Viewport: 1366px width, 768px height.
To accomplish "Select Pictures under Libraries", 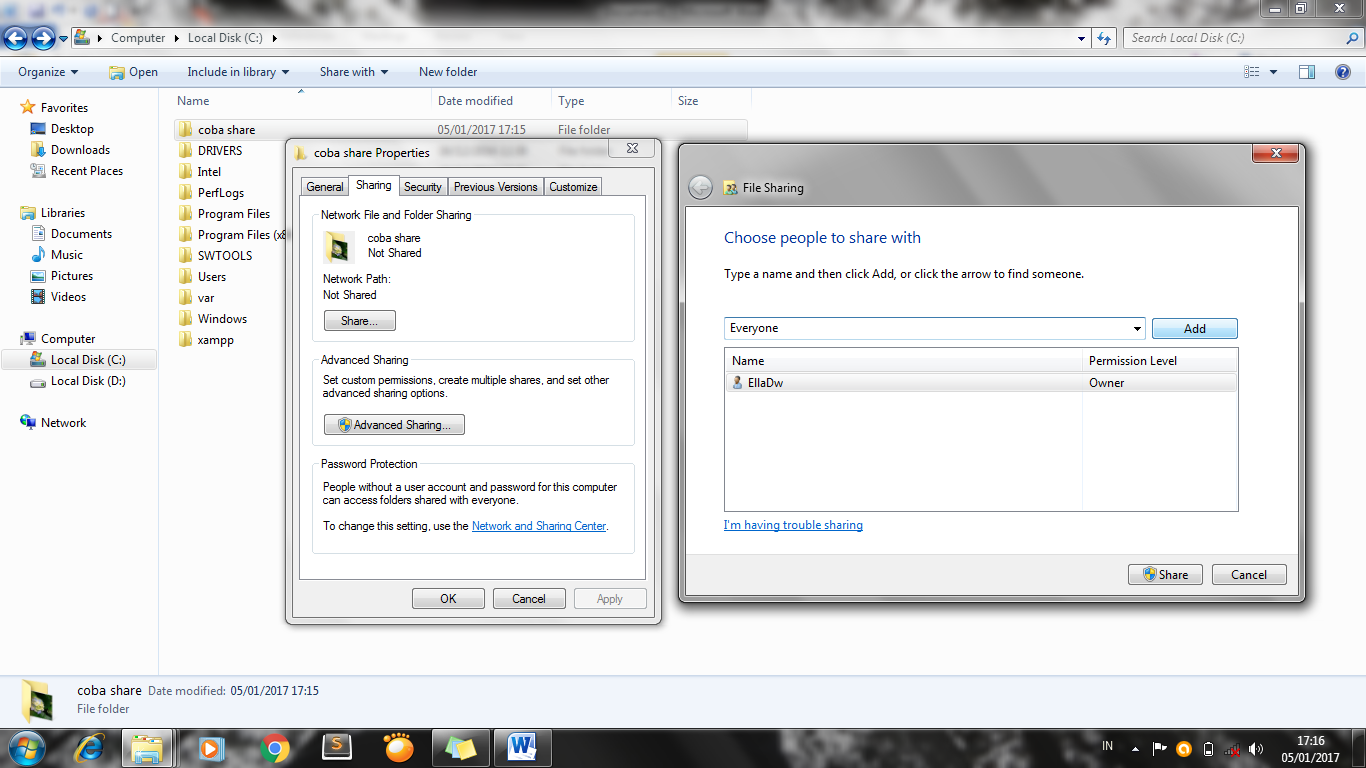I will (x=72, y=276).
